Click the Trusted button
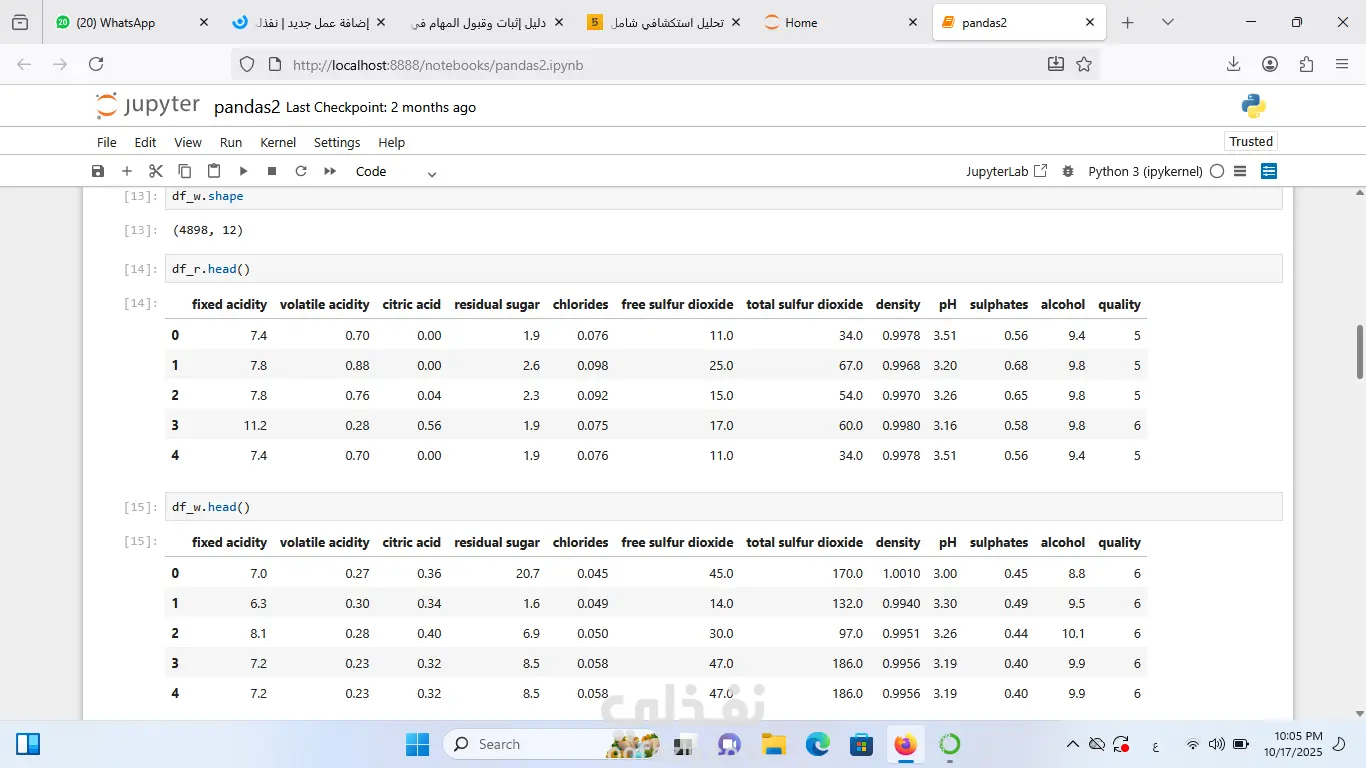The width and height of the screenshot is (1366, 768). pos(1251,142)
